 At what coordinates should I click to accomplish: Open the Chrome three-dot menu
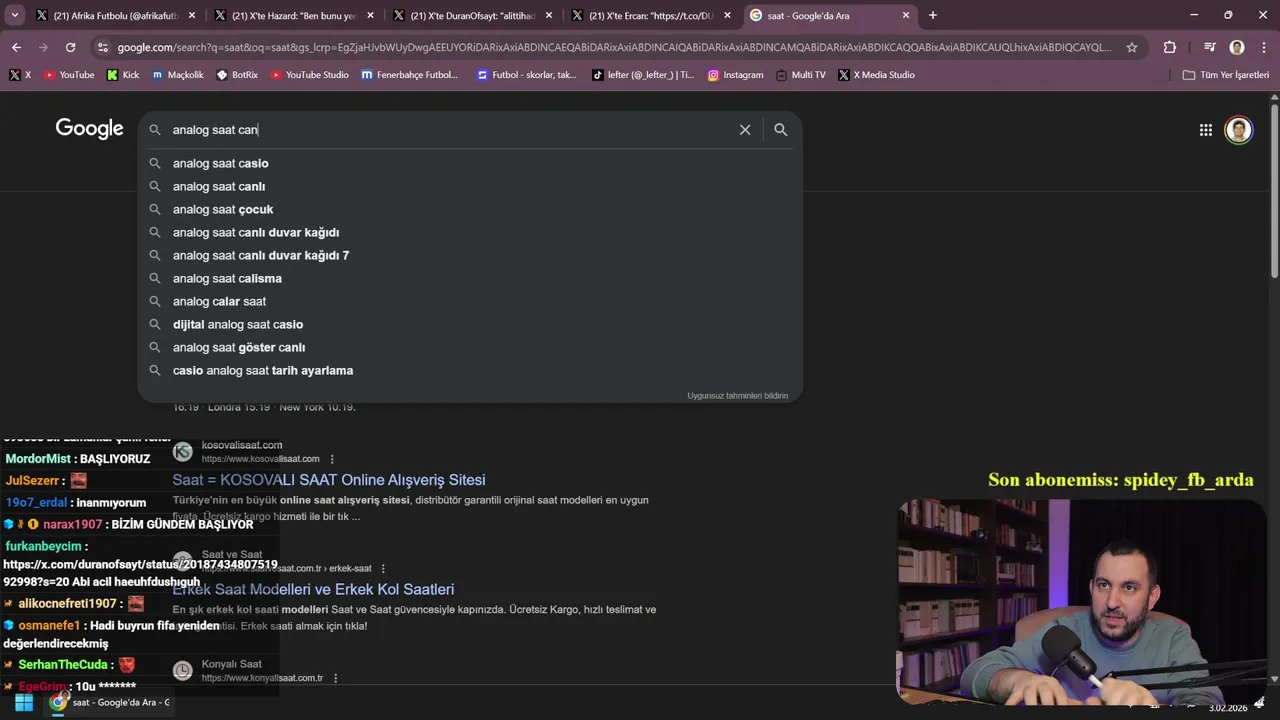click(1263, 47)
